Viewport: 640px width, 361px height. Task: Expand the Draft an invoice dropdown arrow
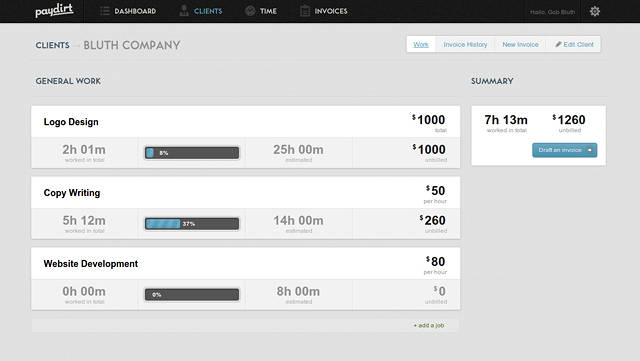pos(589,150)
